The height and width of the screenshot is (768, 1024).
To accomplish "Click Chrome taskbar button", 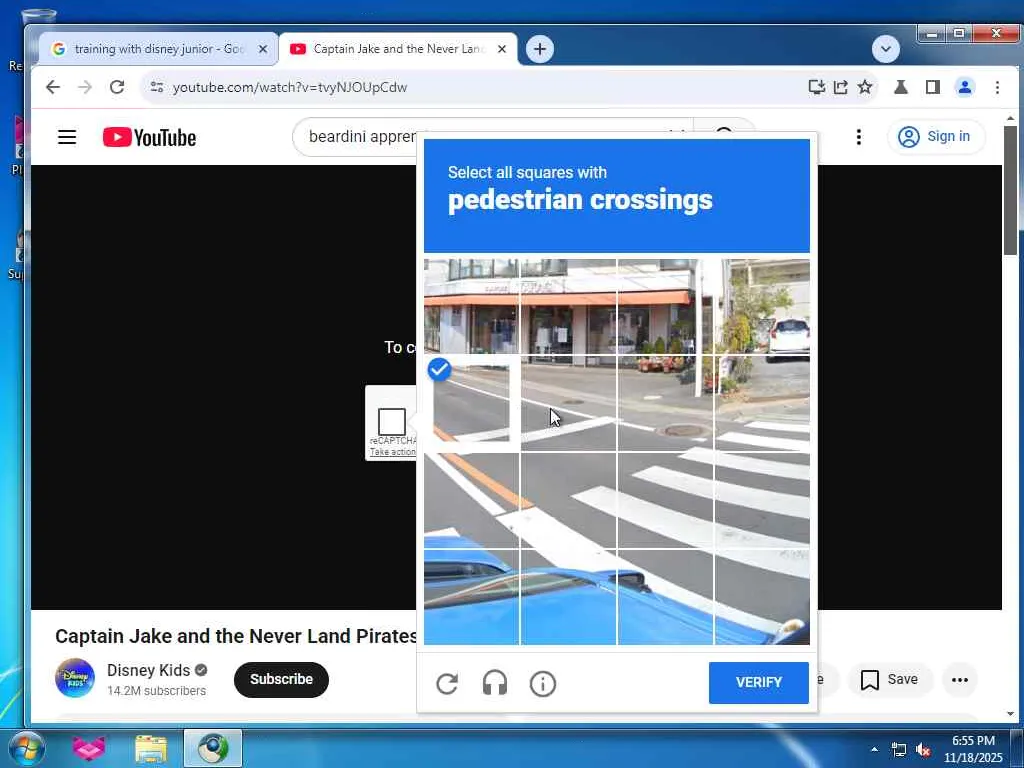I will 213,748.
